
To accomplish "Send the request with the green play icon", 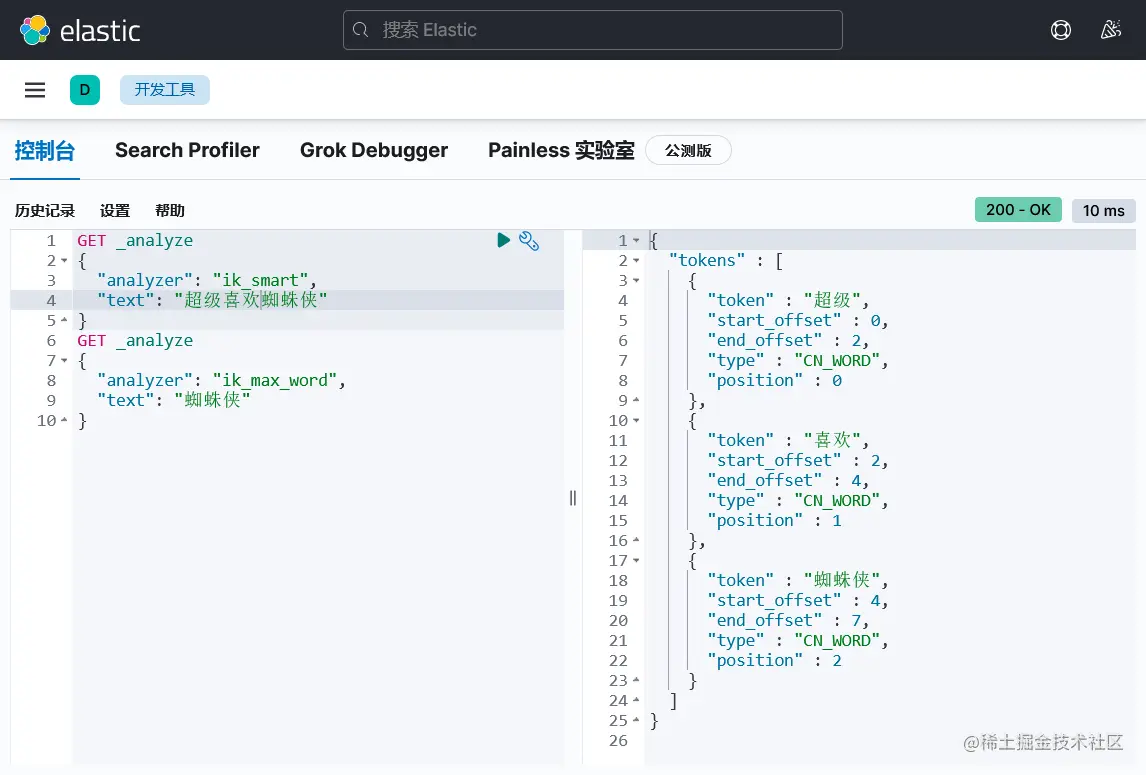I will 504,240.
